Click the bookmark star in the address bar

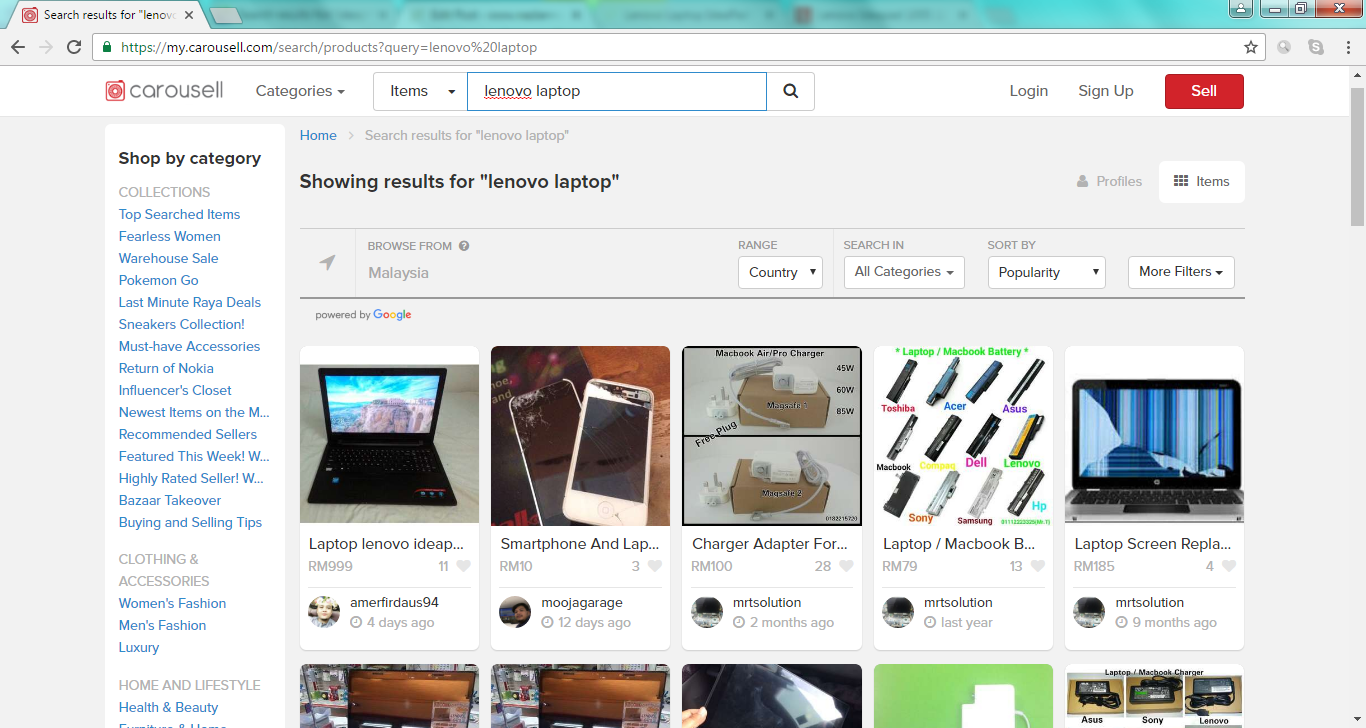click(x=1251, y=46)
